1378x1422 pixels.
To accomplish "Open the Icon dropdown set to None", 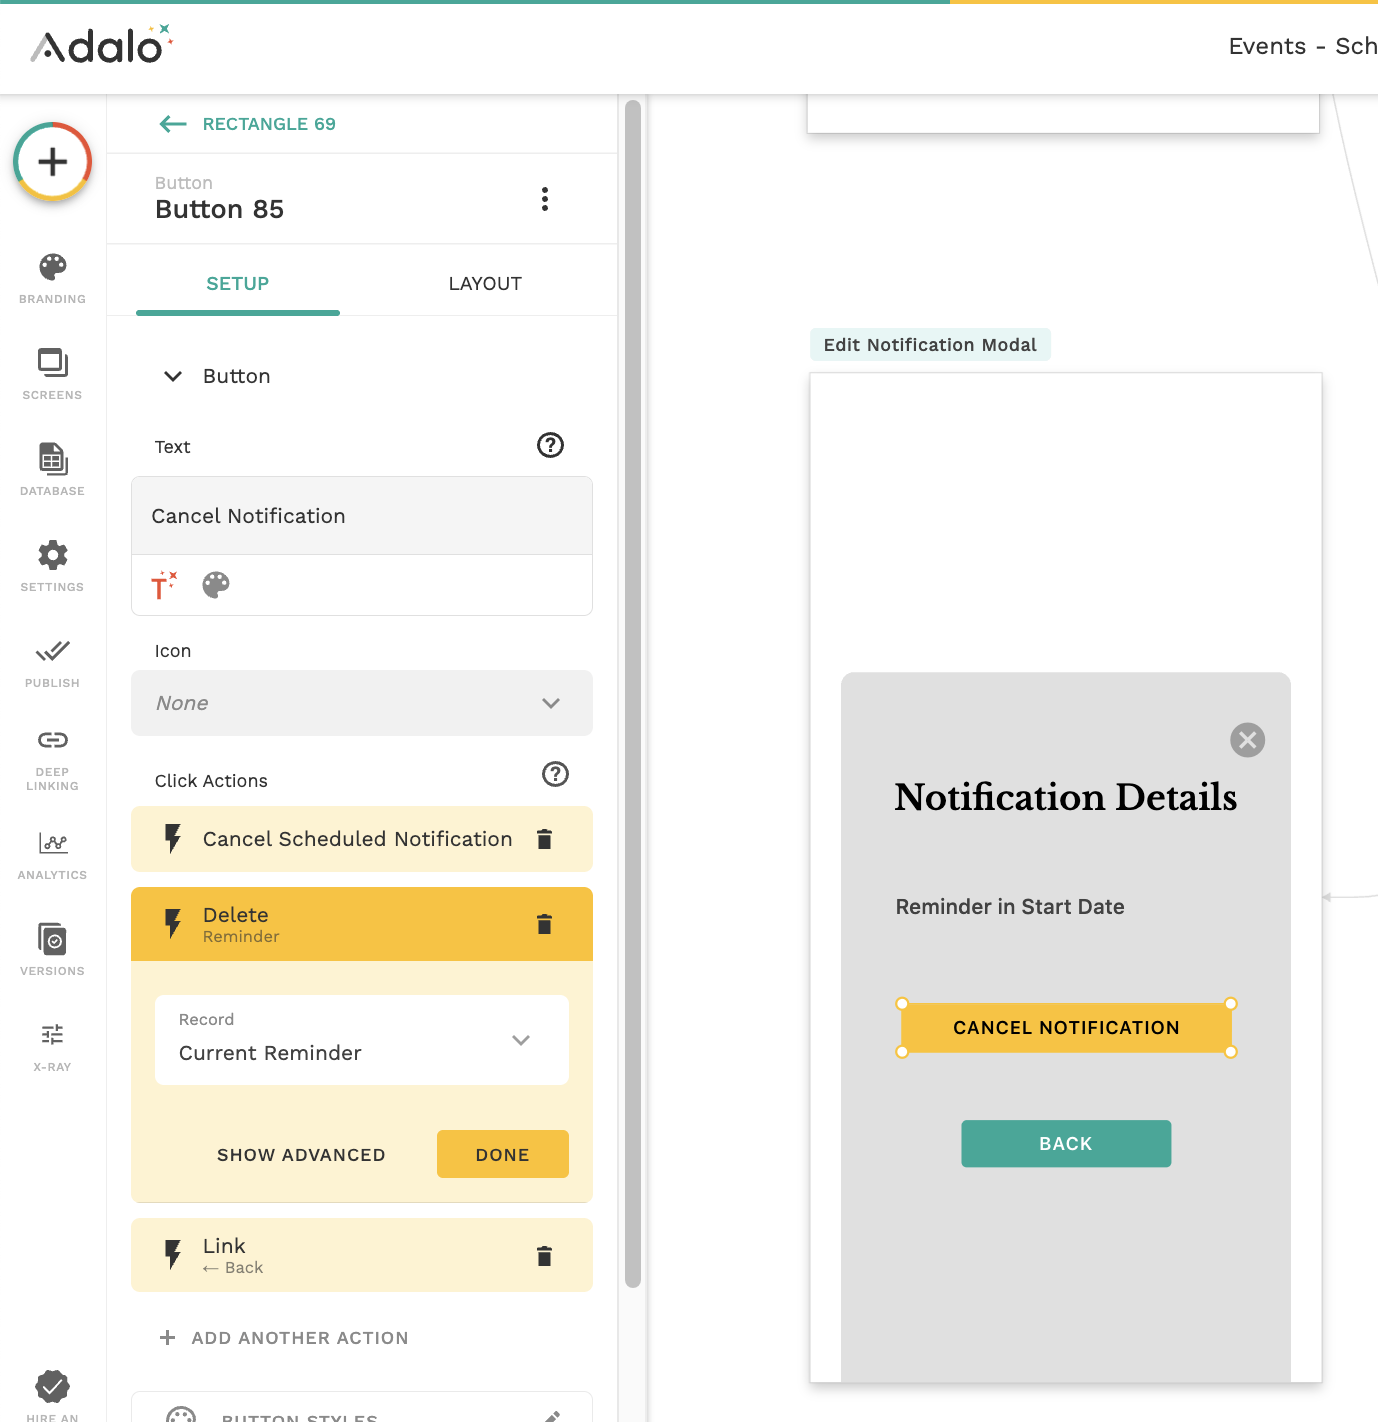I will [x=362, y=703].
